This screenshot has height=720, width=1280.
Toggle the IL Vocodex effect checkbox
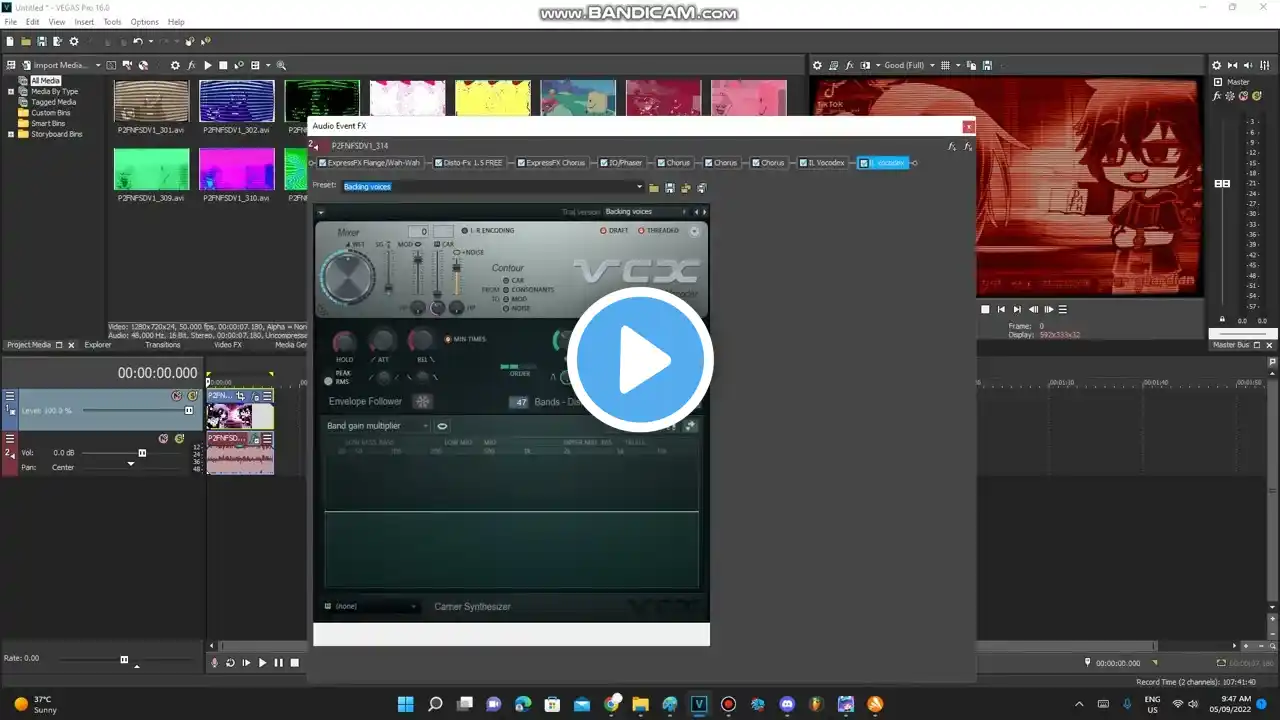point(803,163)
